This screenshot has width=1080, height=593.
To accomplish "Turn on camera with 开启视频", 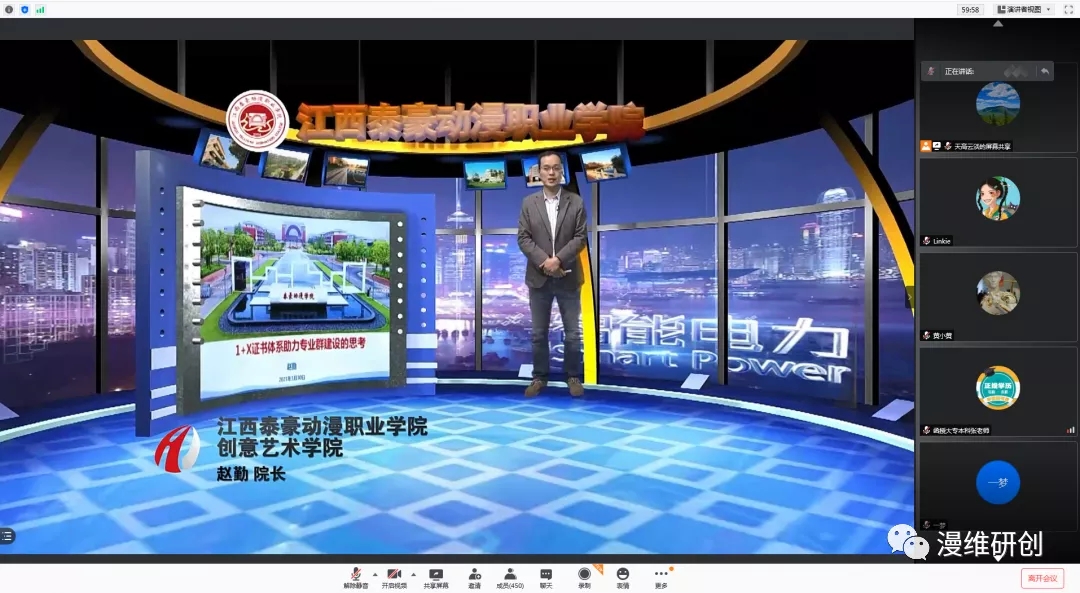I will click(394, 578).
